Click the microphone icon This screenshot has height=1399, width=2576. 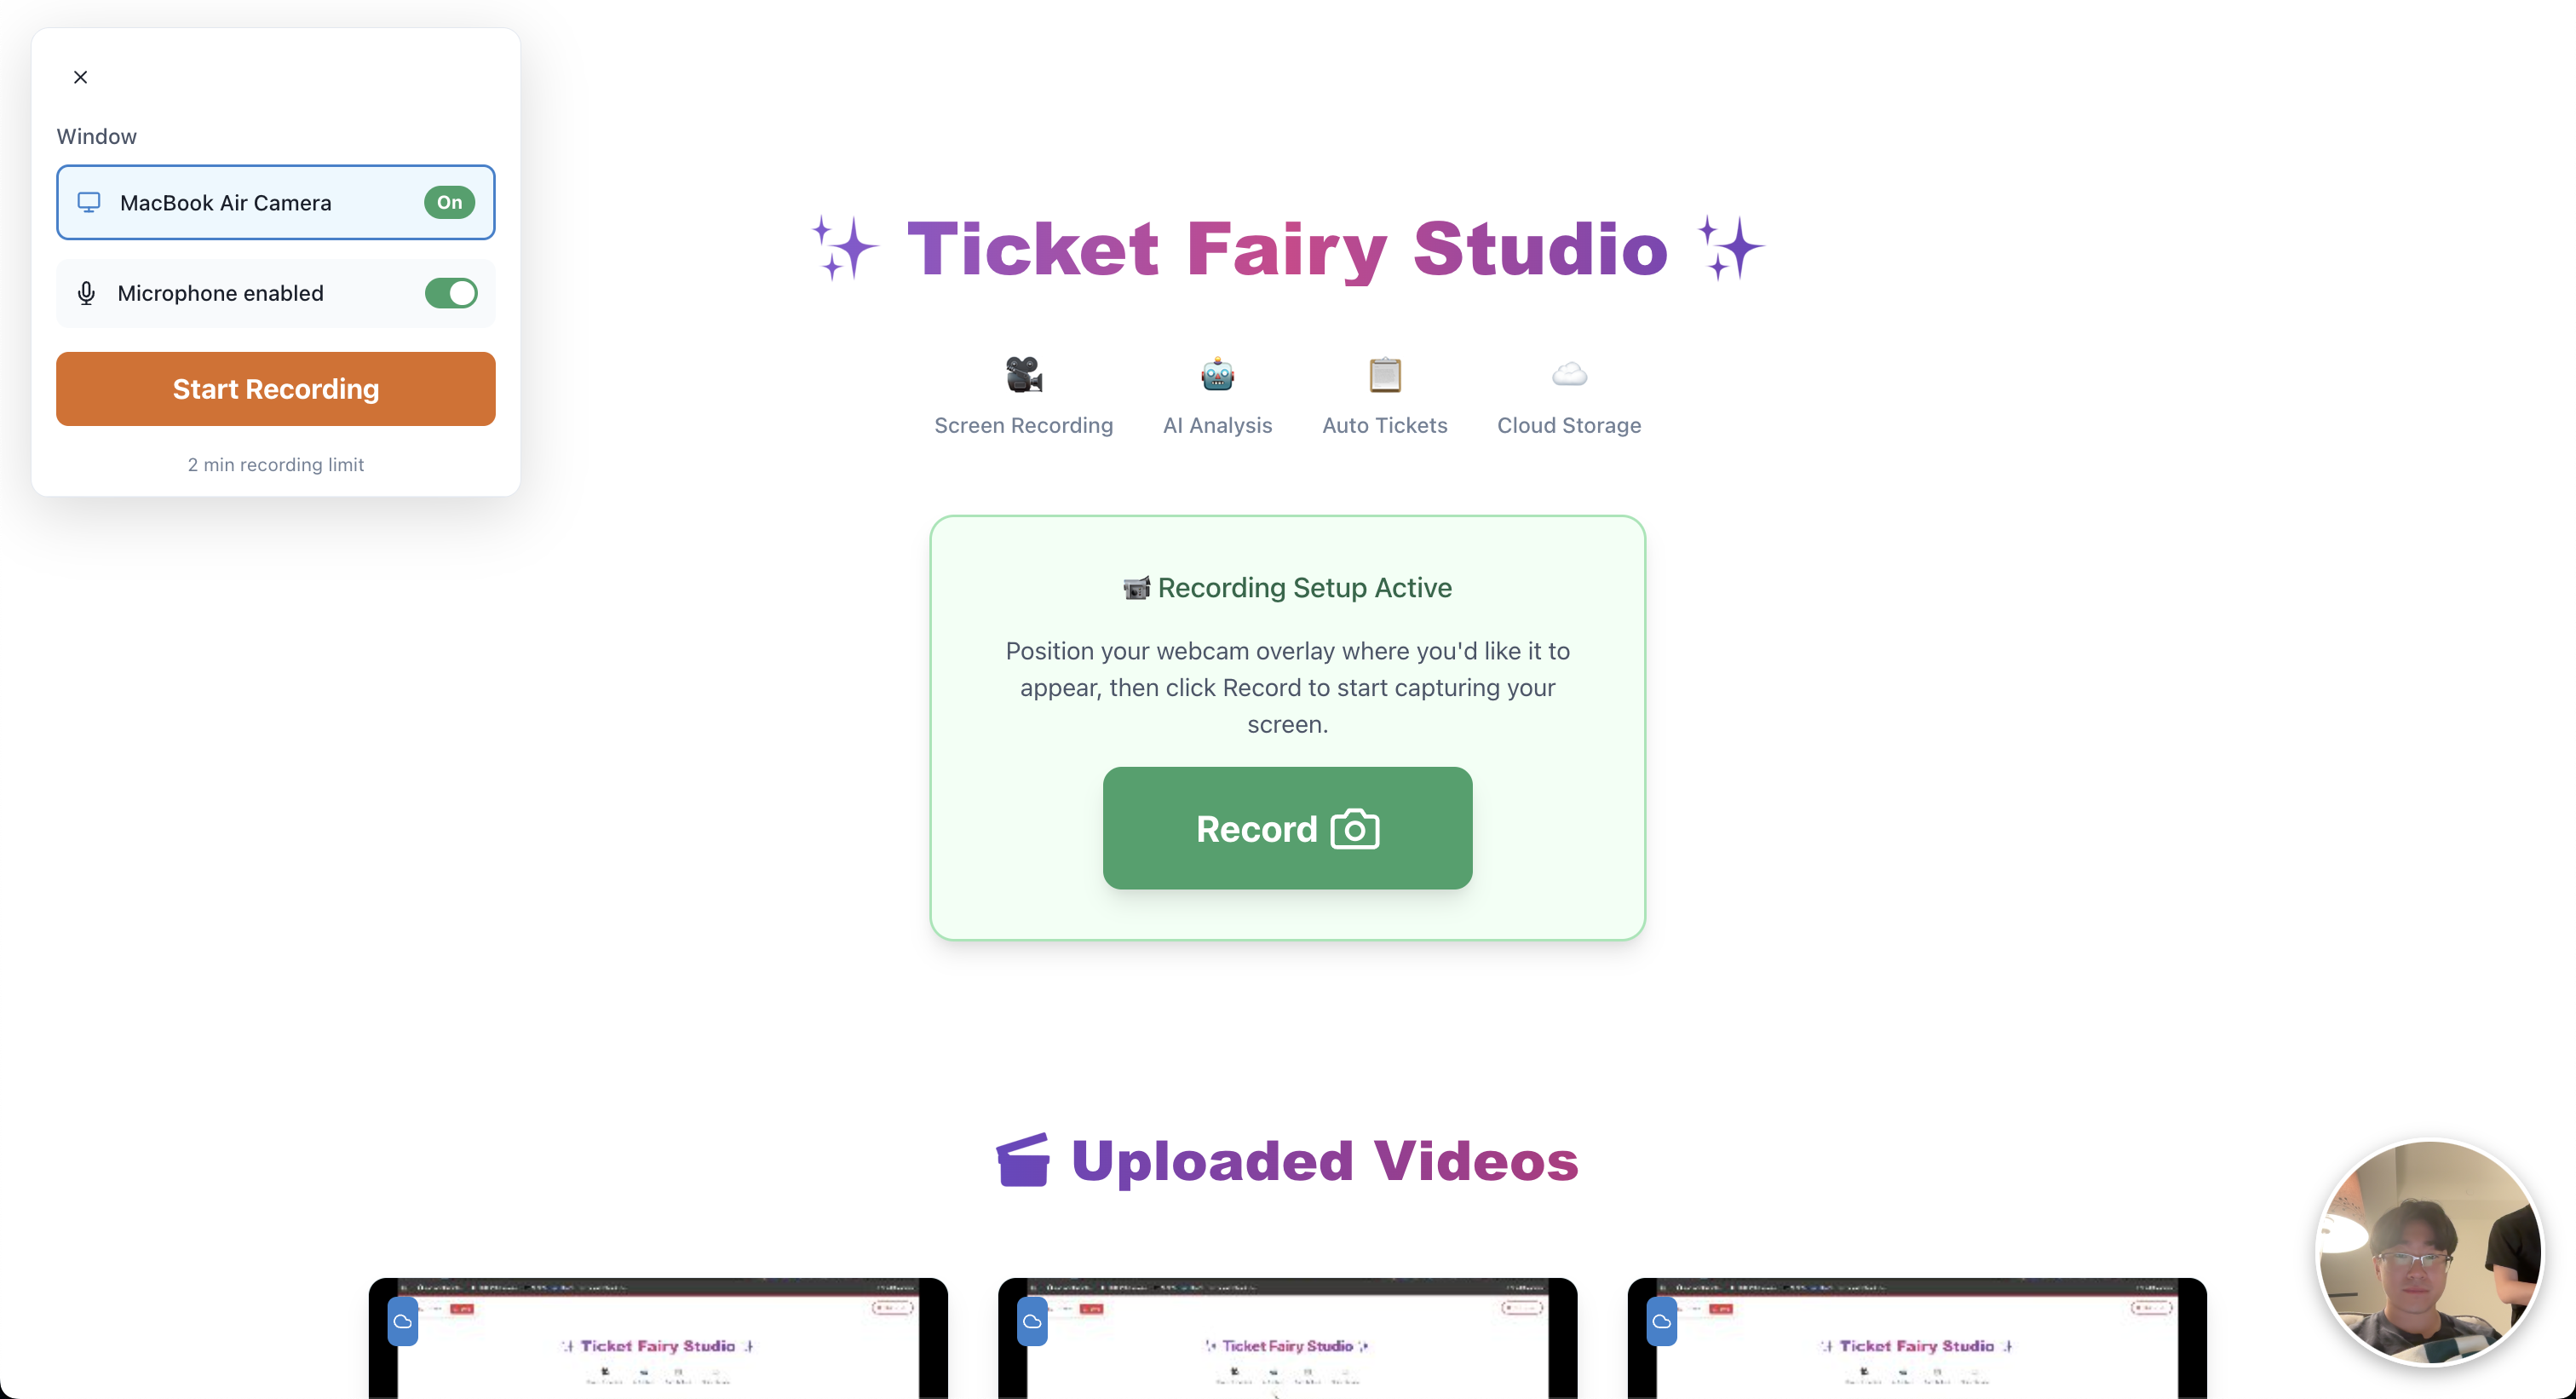(87, 293)
